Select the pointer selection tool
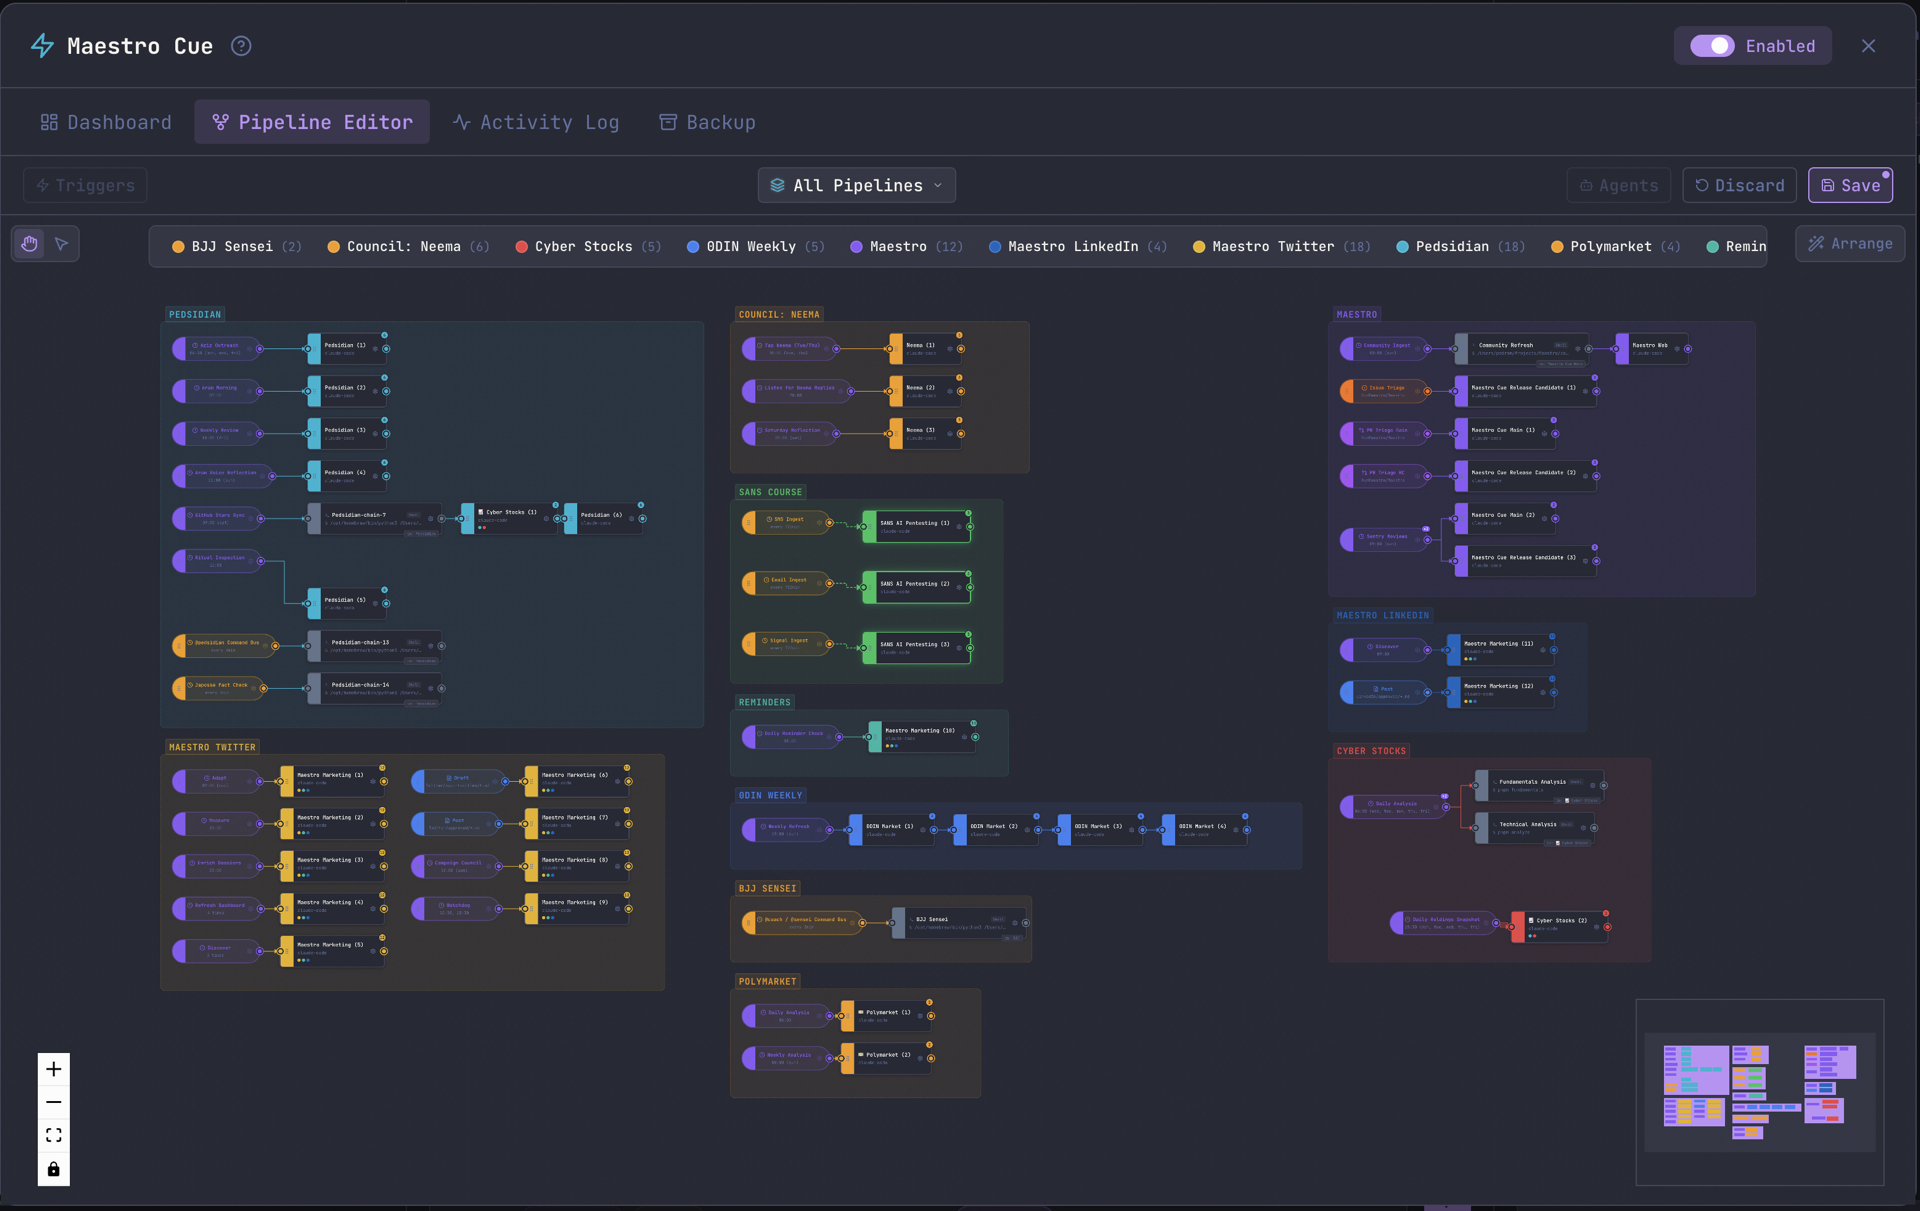The image size is (1920, 1211). [62, 244]
